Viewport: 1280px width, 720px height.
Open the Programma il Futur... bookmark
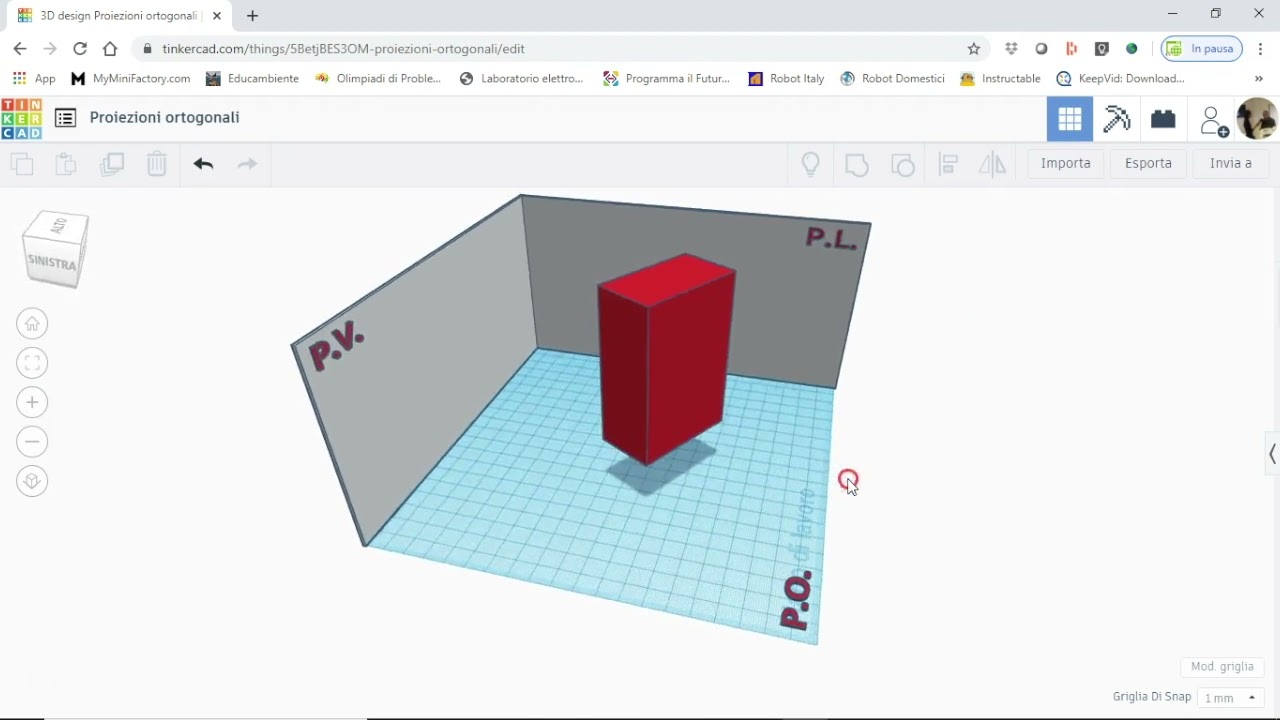point(666,78)
